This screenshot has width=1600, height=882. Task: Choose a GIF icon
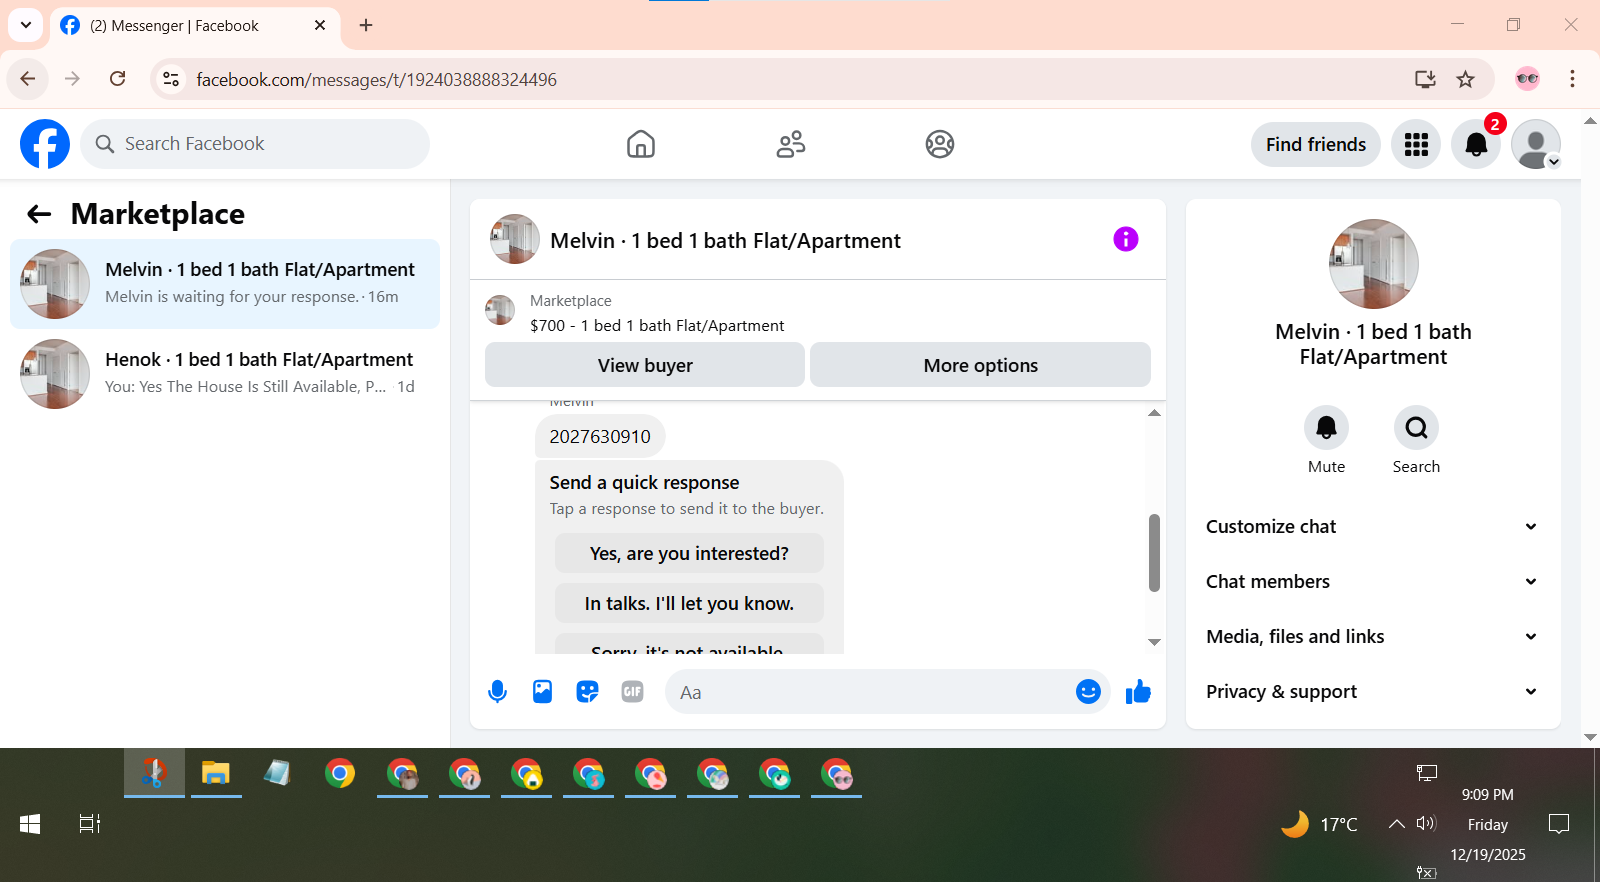point(632,692)
